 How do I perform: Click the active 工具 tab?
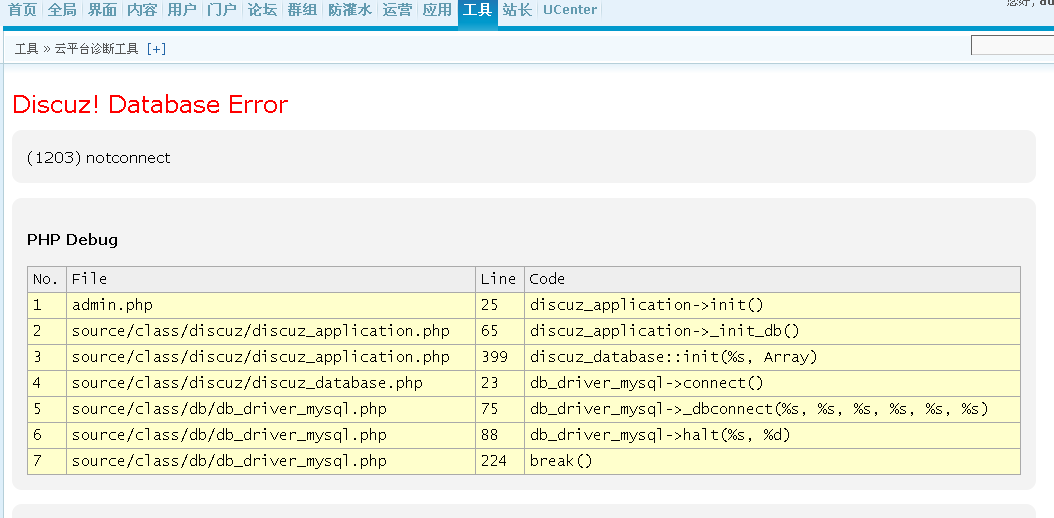coord(478,11)
